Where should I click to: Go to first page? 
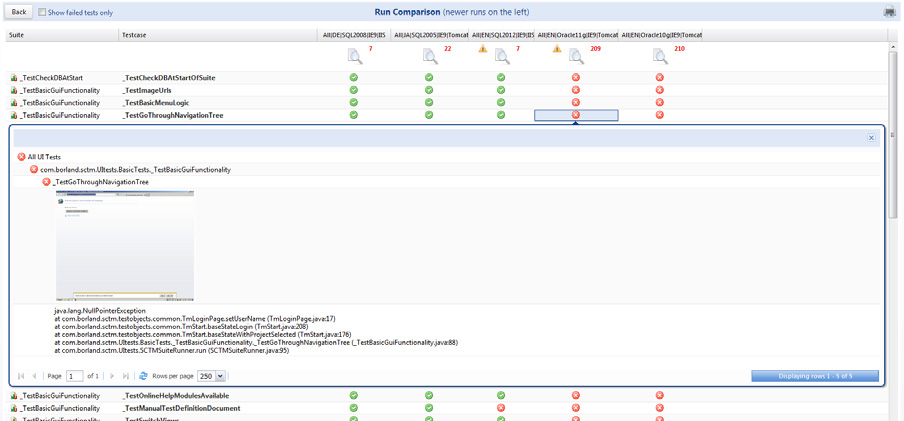pos(22,376)
